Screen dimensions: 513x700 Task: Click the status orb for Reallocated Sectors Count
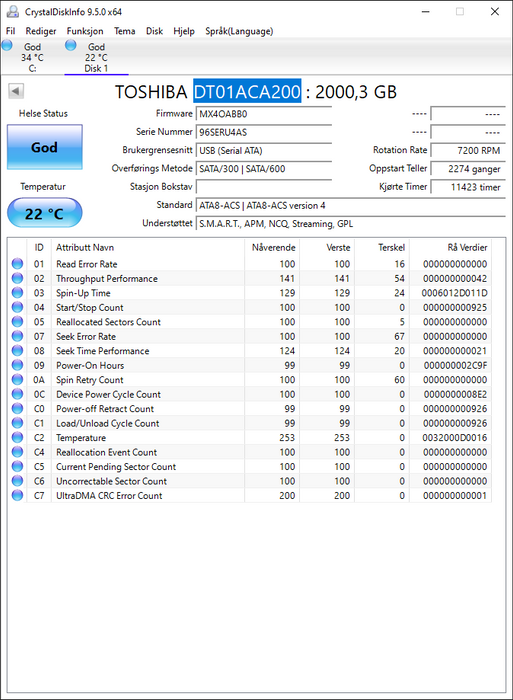[17, 322]
